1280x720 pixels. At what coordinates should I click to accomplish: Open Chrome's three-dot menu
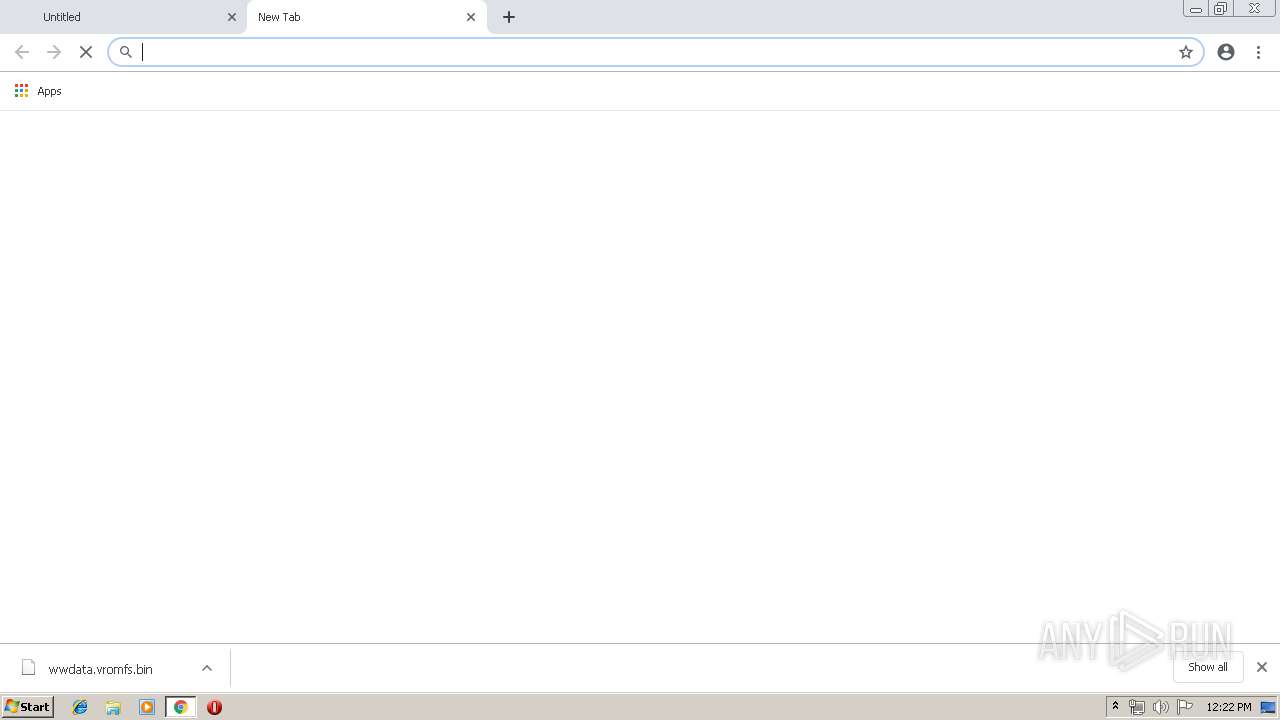(1259, 52)
